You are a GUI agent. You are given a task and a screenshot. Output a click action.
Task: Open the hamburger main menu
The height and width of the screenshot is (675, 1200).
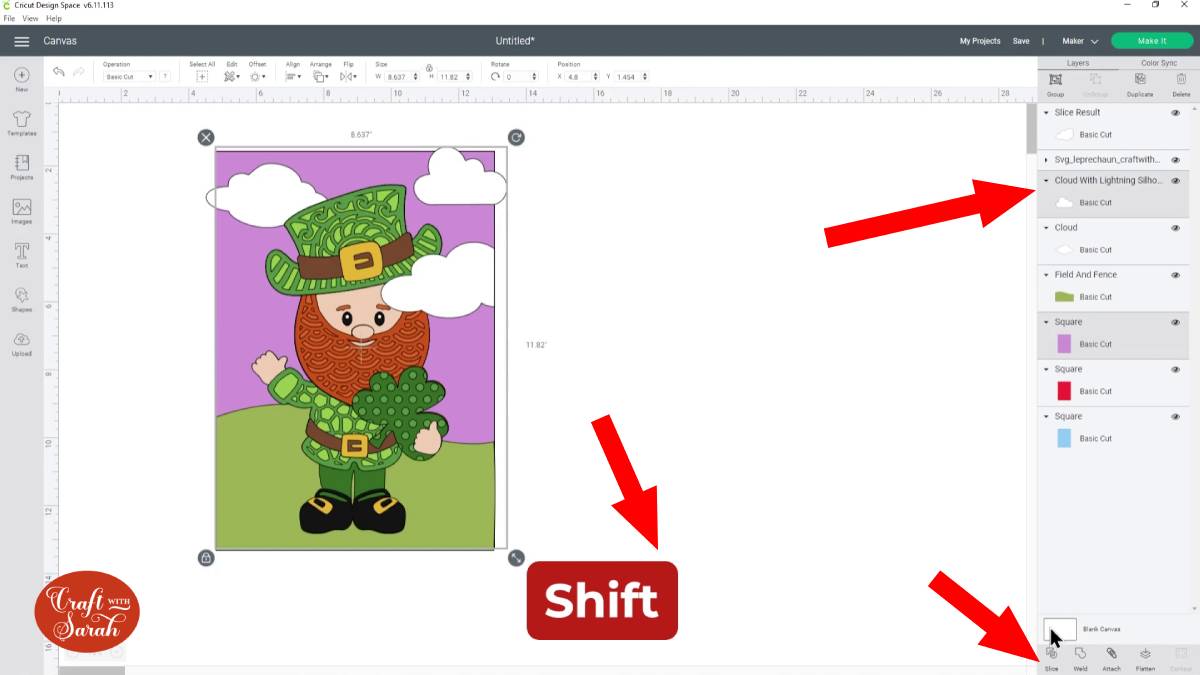[21, 41]
